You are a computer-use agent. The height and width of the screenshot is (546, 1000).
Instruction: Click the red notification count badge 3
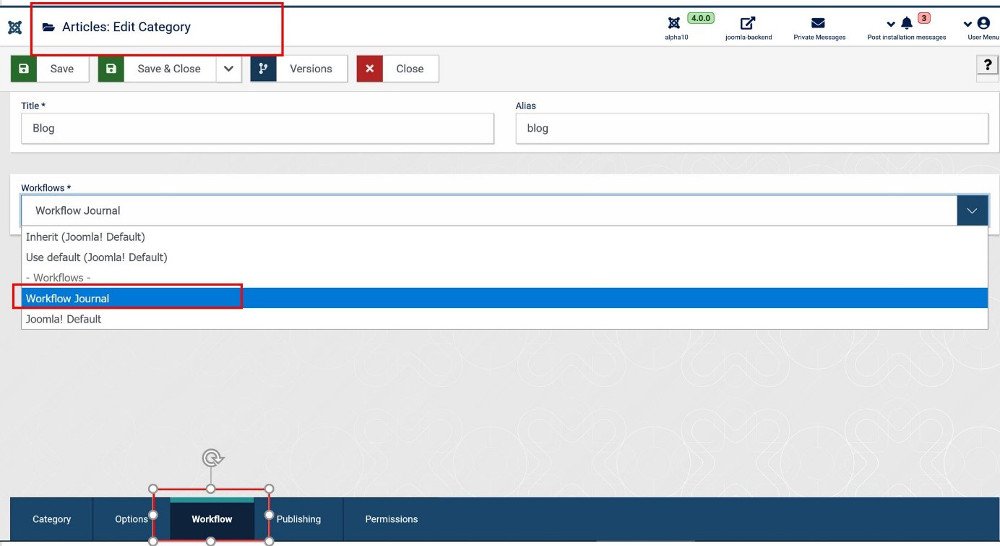tap(923, 18)
